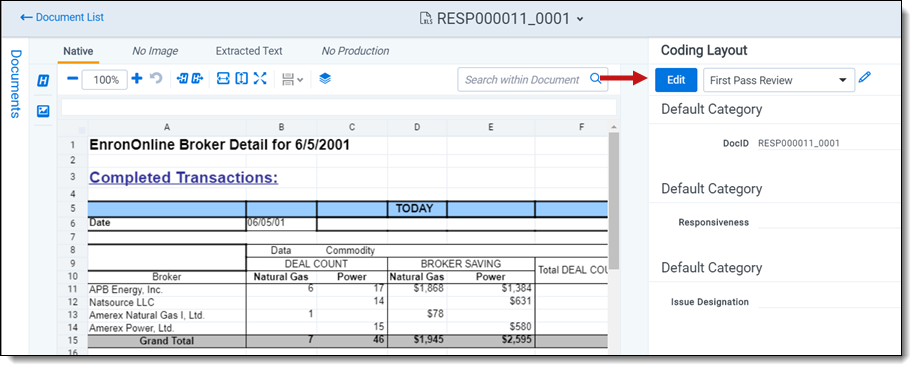Click the DocID value RESP000011_0001
The height and width of the screenshot is (371, 917).
[799, 143]
